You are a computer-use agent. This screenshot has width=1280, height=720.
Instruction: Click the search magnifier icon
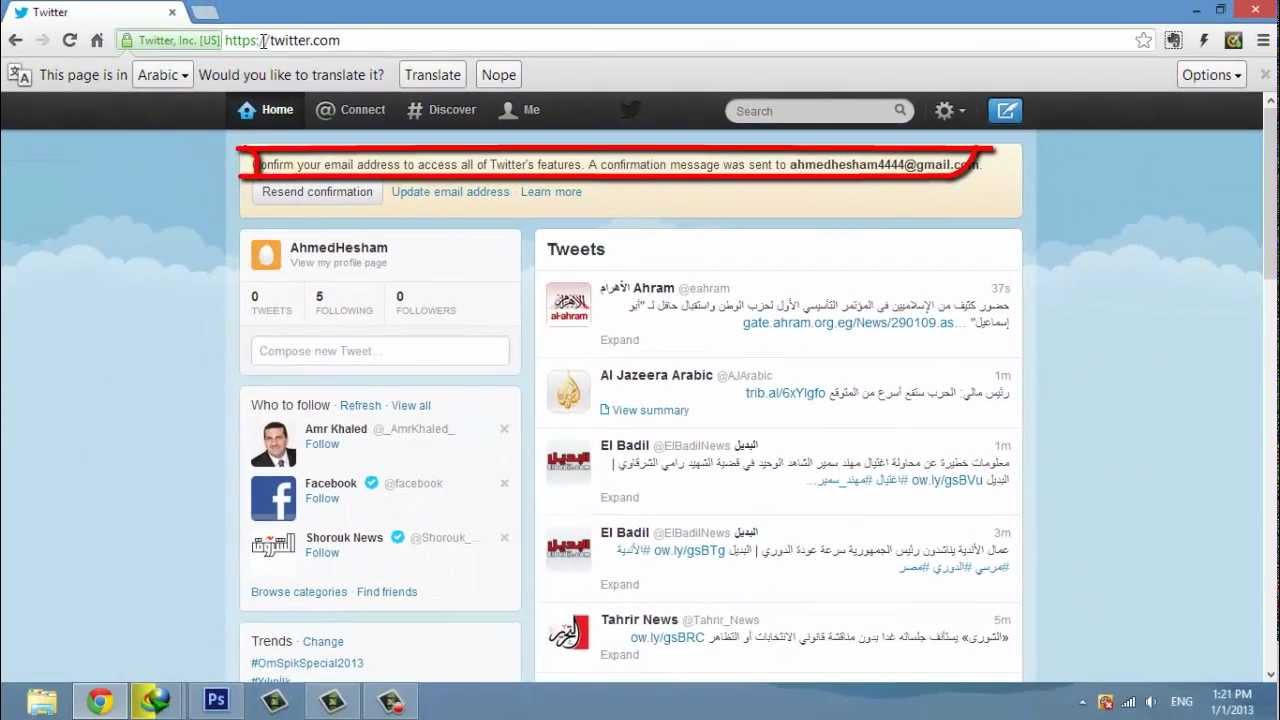(x=900, y=111)
